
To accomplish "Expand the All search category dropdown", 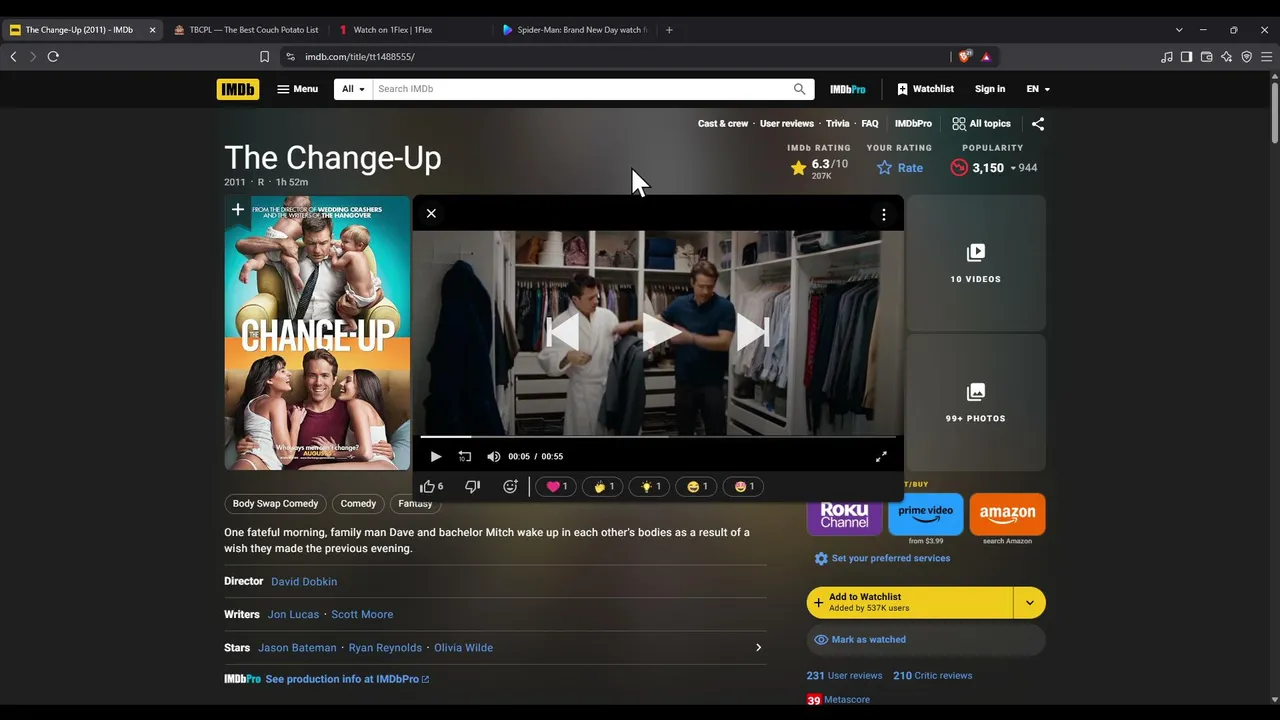I will click(353, 89).
